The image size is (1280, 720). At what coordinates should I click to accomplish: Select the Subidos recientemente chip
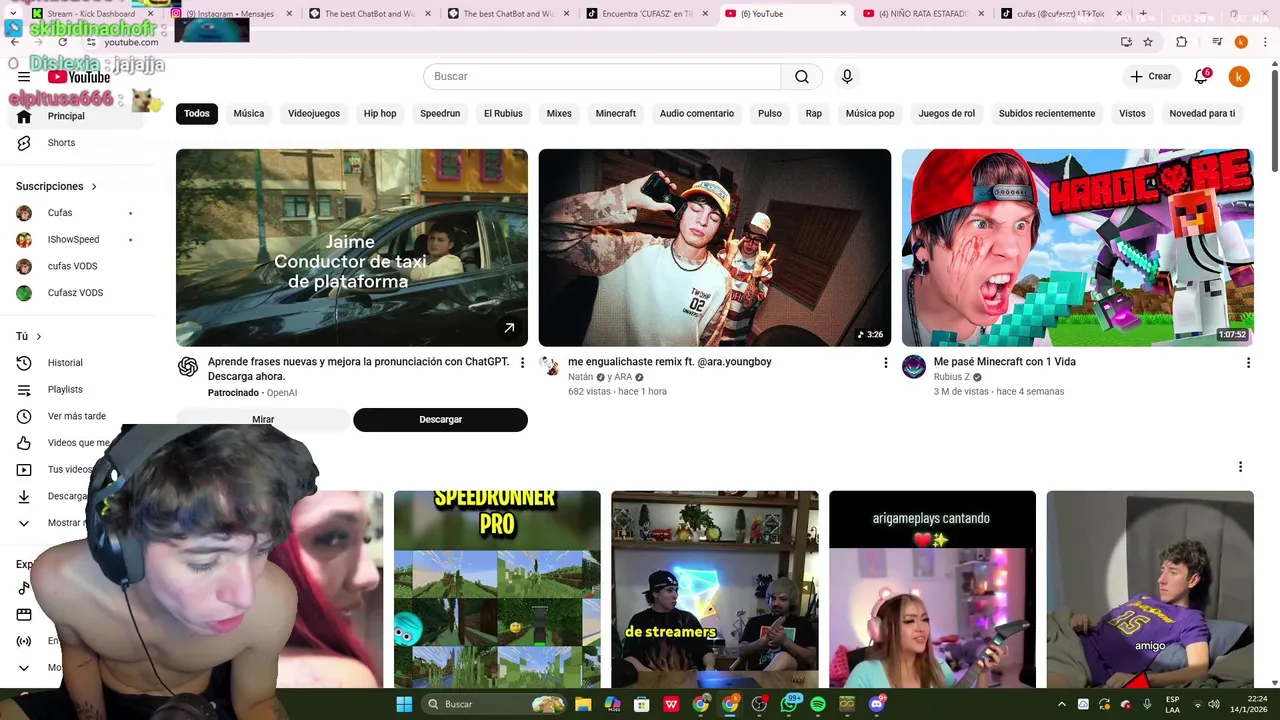click(x=1047, y=114)
